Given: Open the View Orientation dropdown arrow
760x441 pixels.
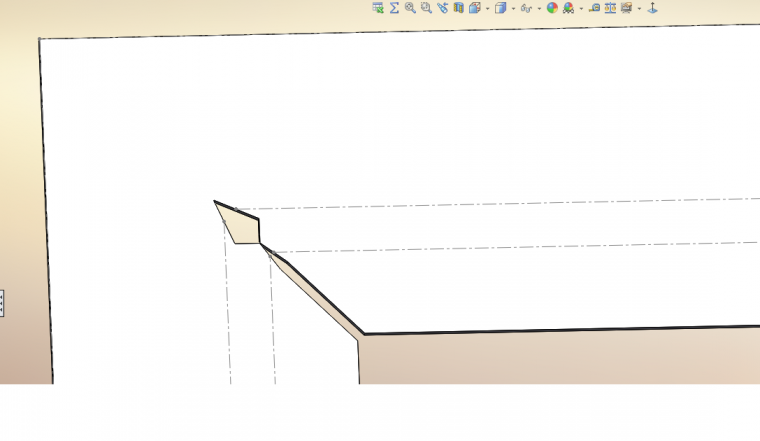Looking at the screenshot, I should pos(487,9).
